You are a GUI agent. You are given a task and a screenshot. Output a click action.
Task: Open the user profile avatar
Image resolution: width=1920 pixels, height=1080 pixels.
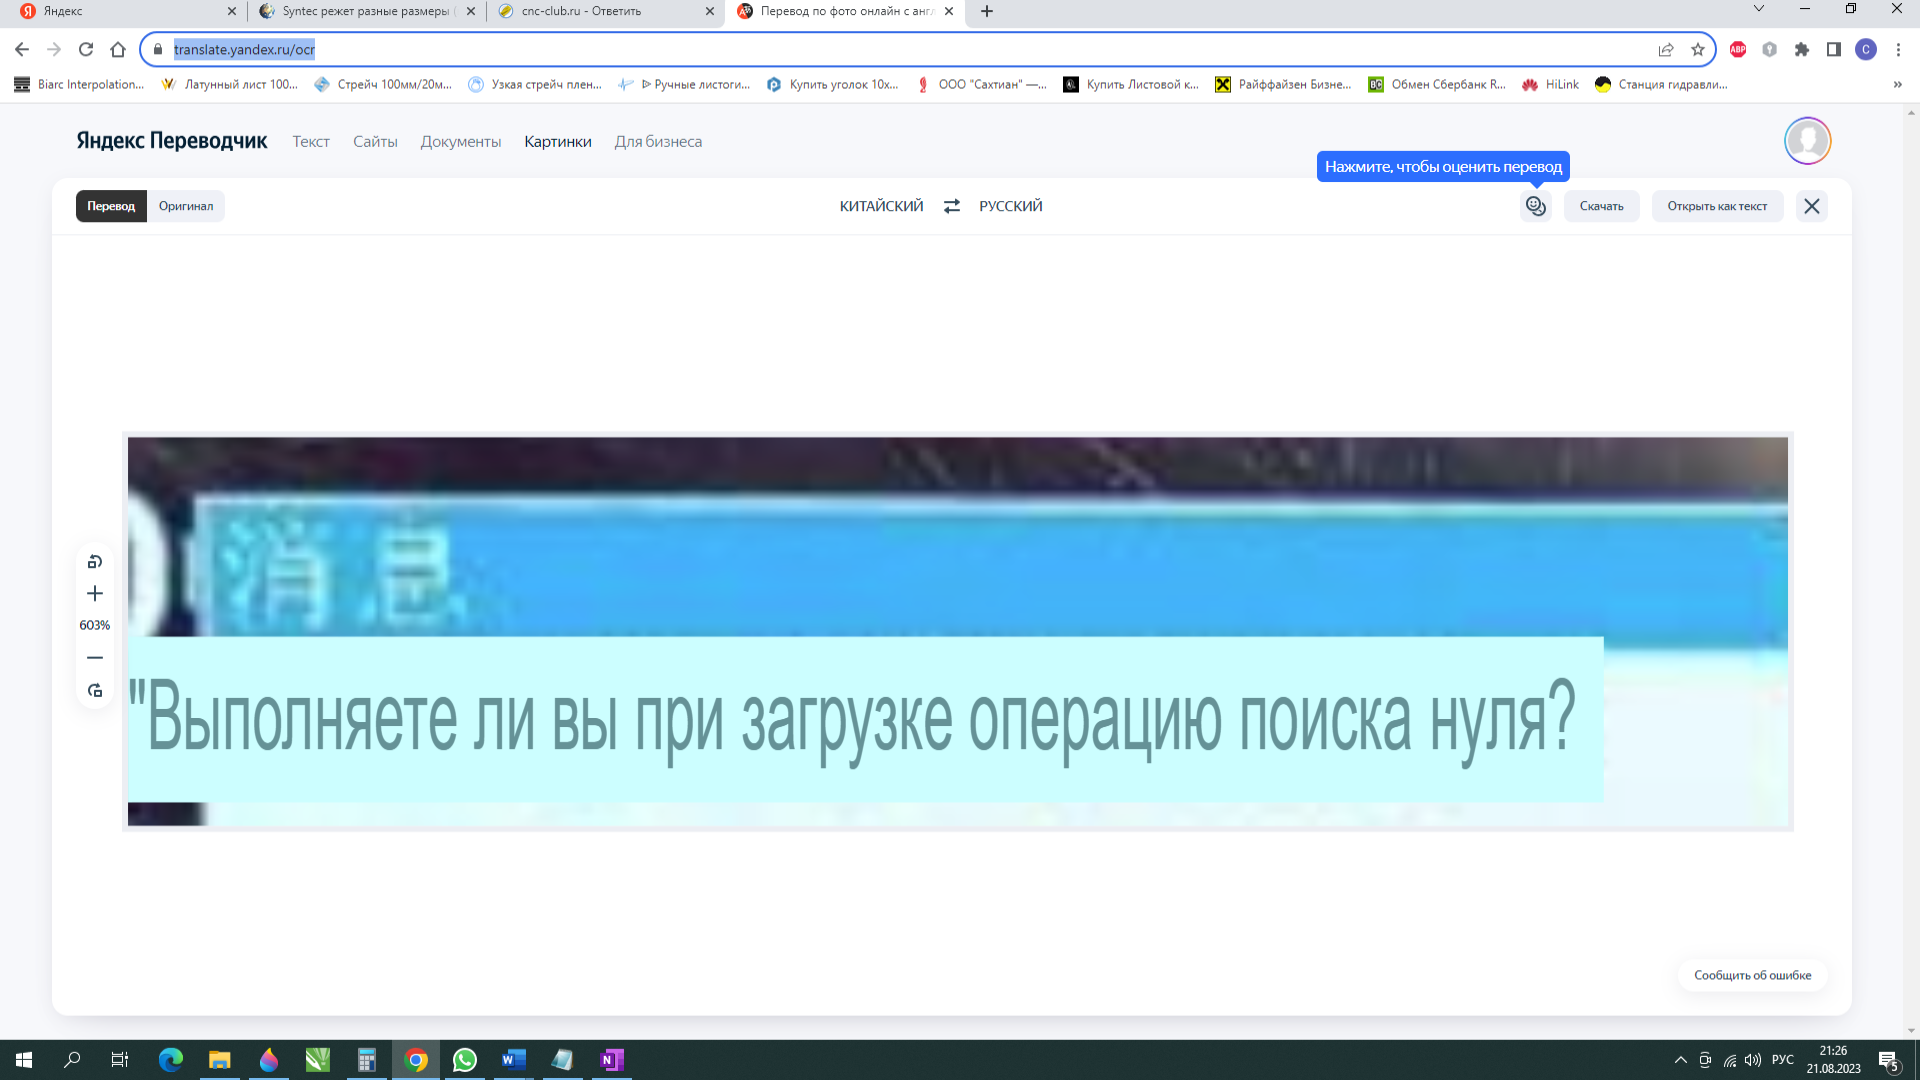pos(1807,141)
